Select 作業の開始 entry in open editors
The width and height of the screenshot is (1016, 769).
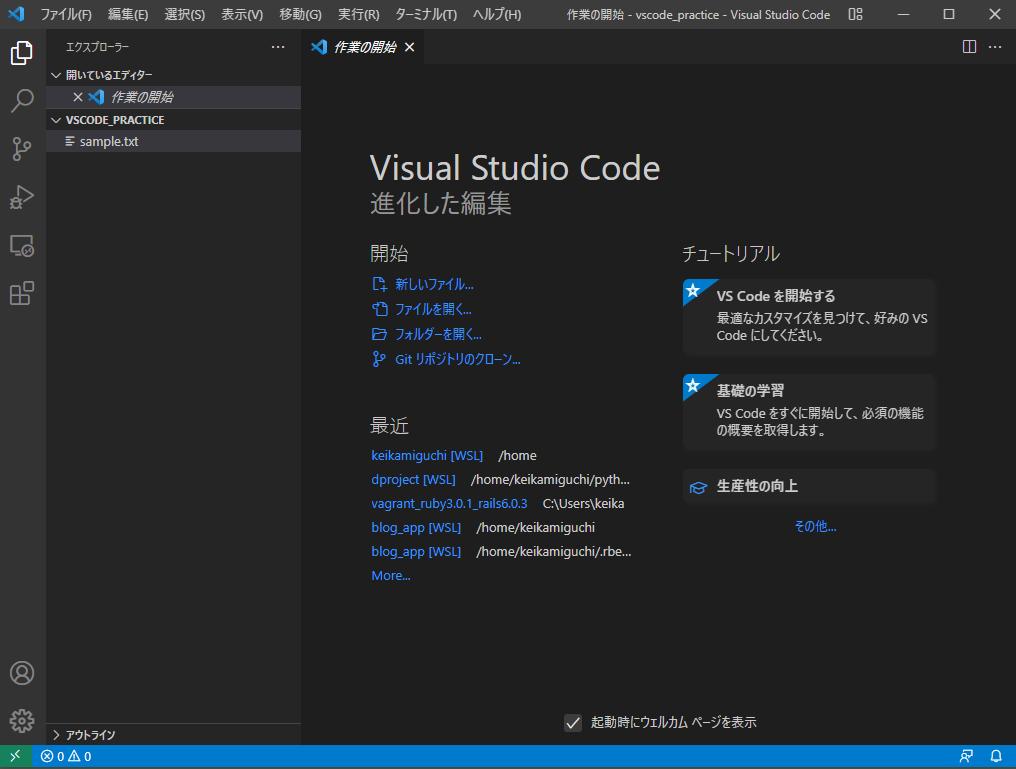click(174, 97)
